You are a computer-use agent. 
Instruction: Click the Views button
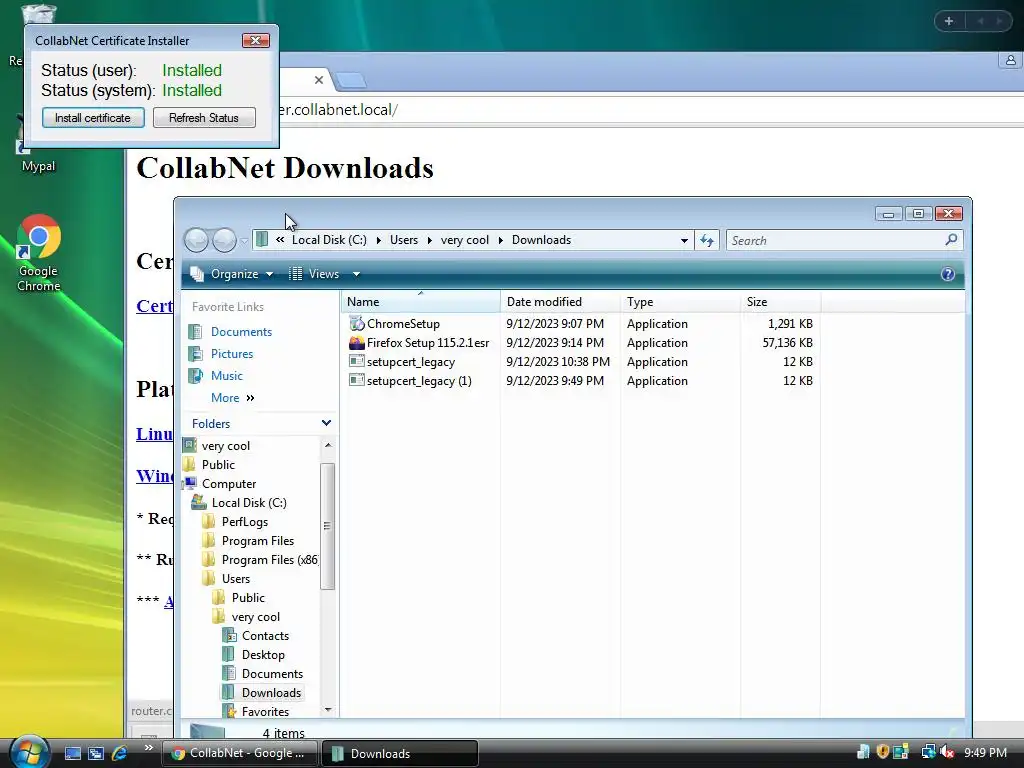315,274
